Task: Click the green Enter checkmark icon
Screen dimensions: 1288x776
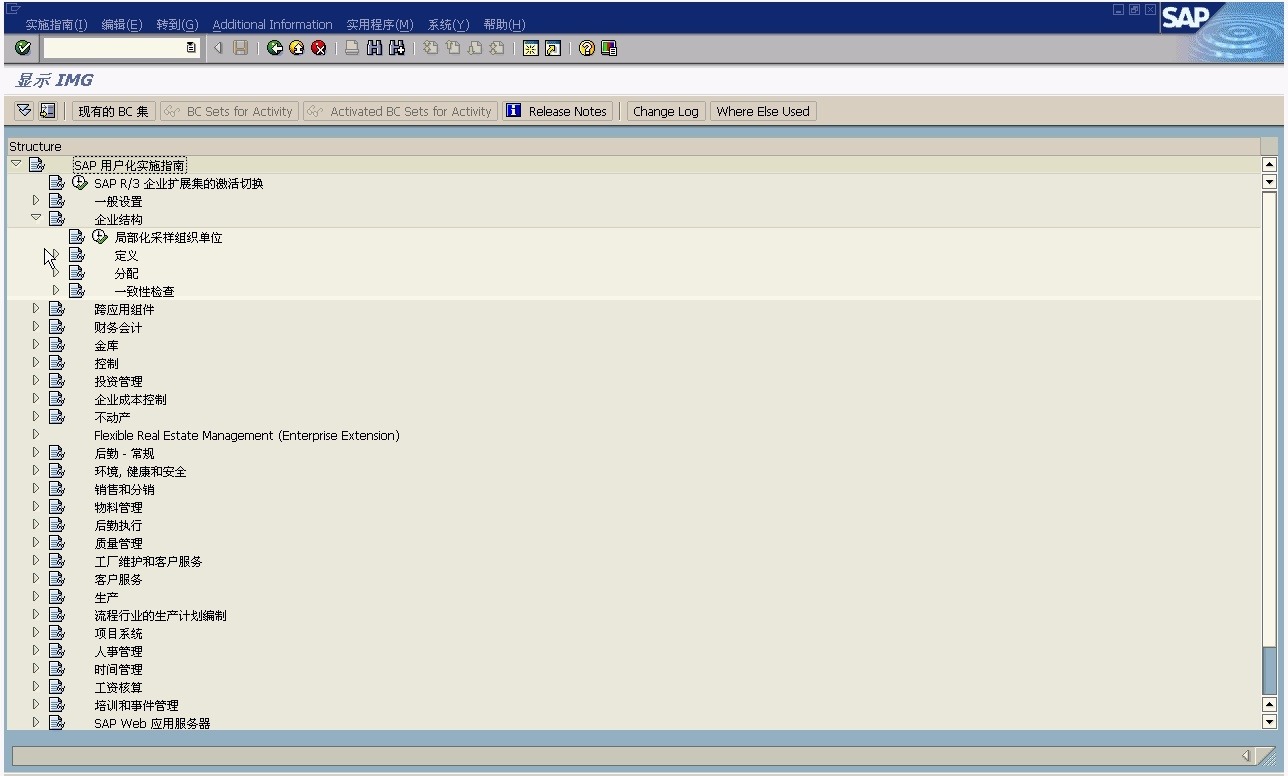Action: point(23,48)
